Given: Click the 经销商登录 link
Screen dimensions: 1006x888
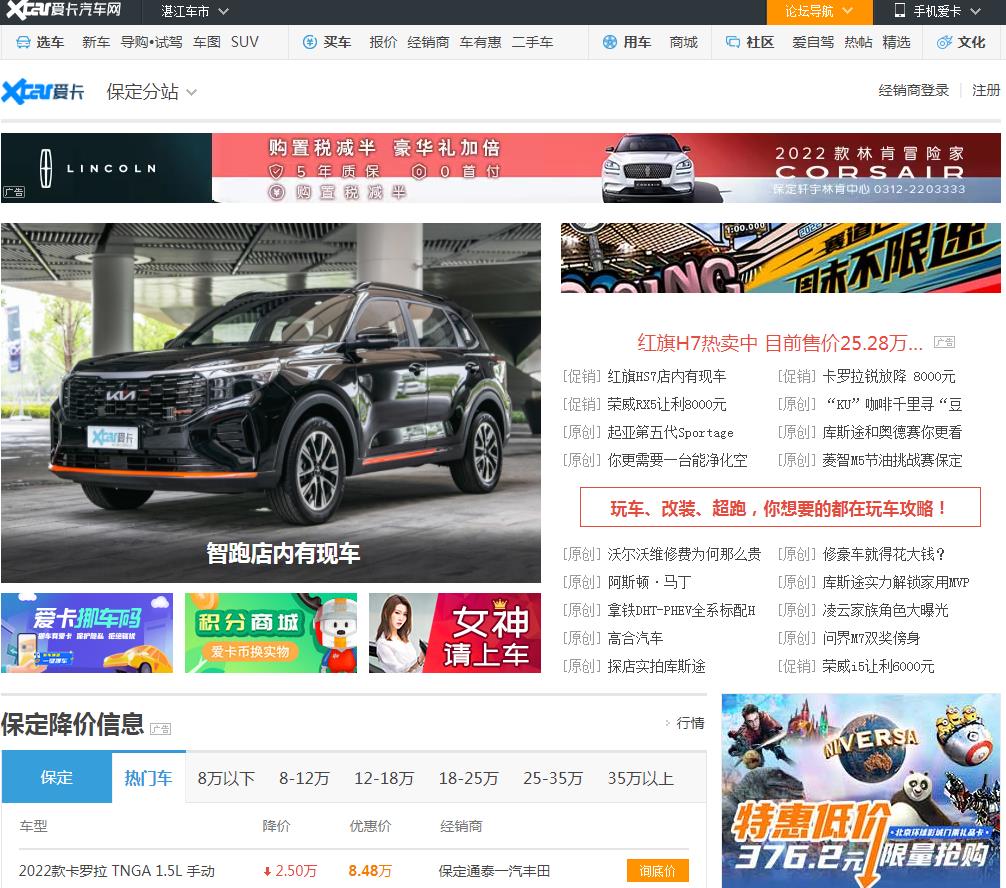Looking at the screenshot, I should coord(914,90).
